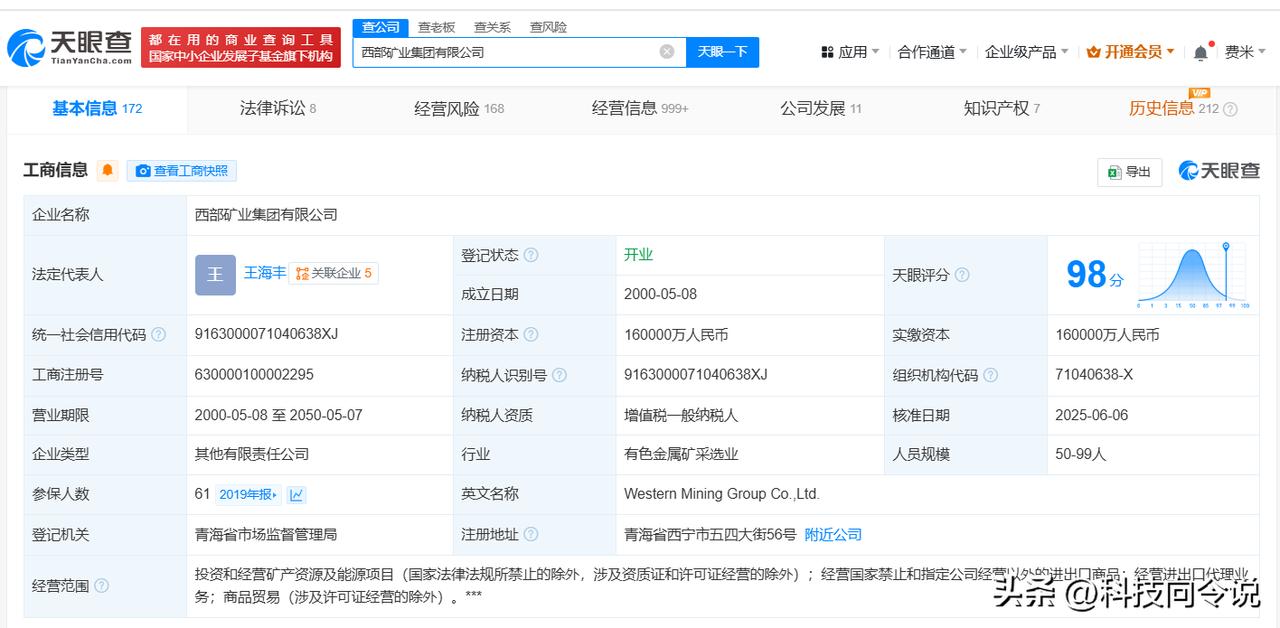Switch to 公司发展 tab
The width and height of the screenshot is (1280, 628).
click(x=821, y=108)
